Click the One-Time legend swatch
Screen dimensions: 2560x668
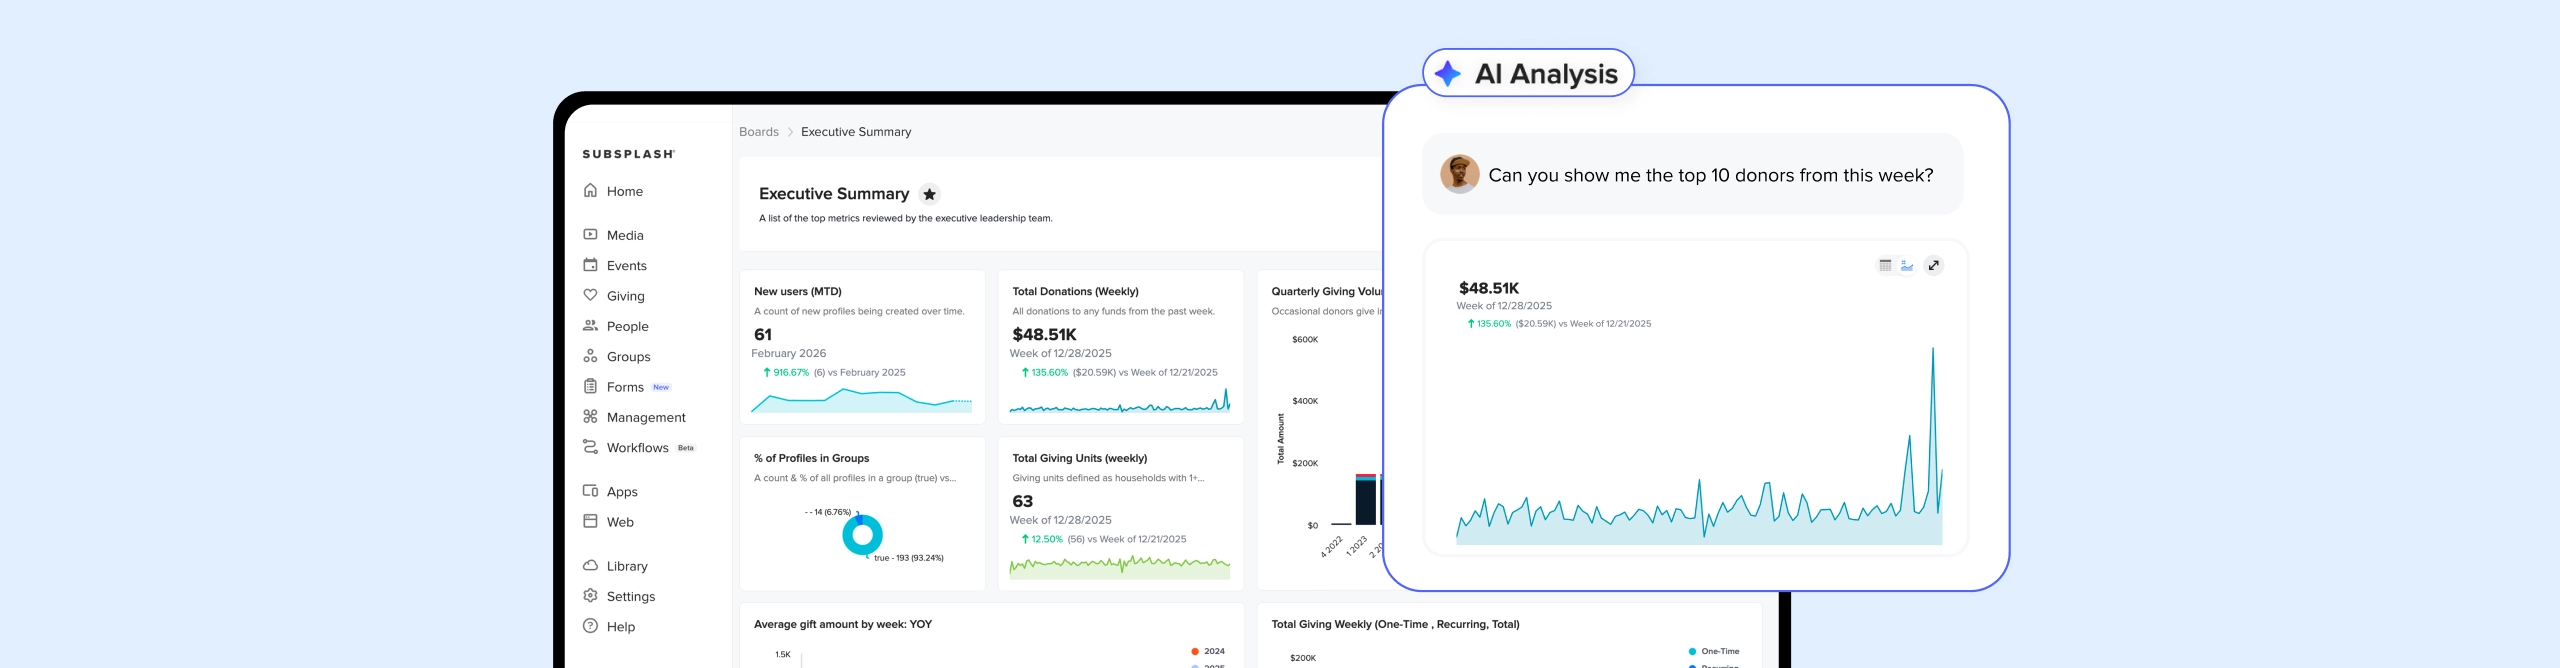click(1692, 651)
